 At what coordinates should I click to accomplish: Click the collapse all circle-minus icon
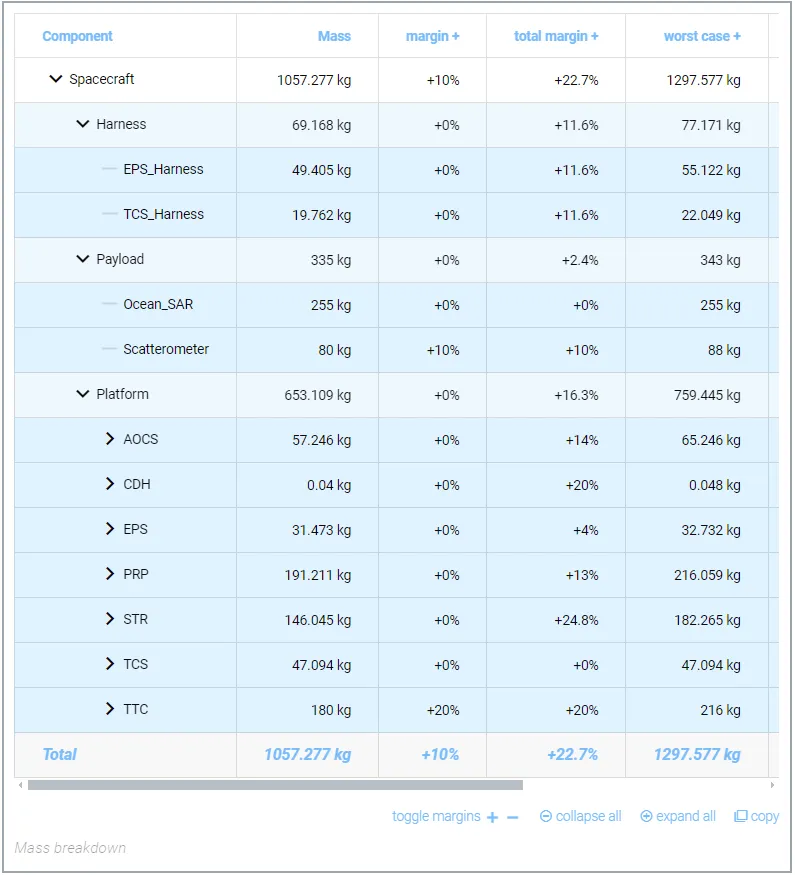(x=545, y=816)
